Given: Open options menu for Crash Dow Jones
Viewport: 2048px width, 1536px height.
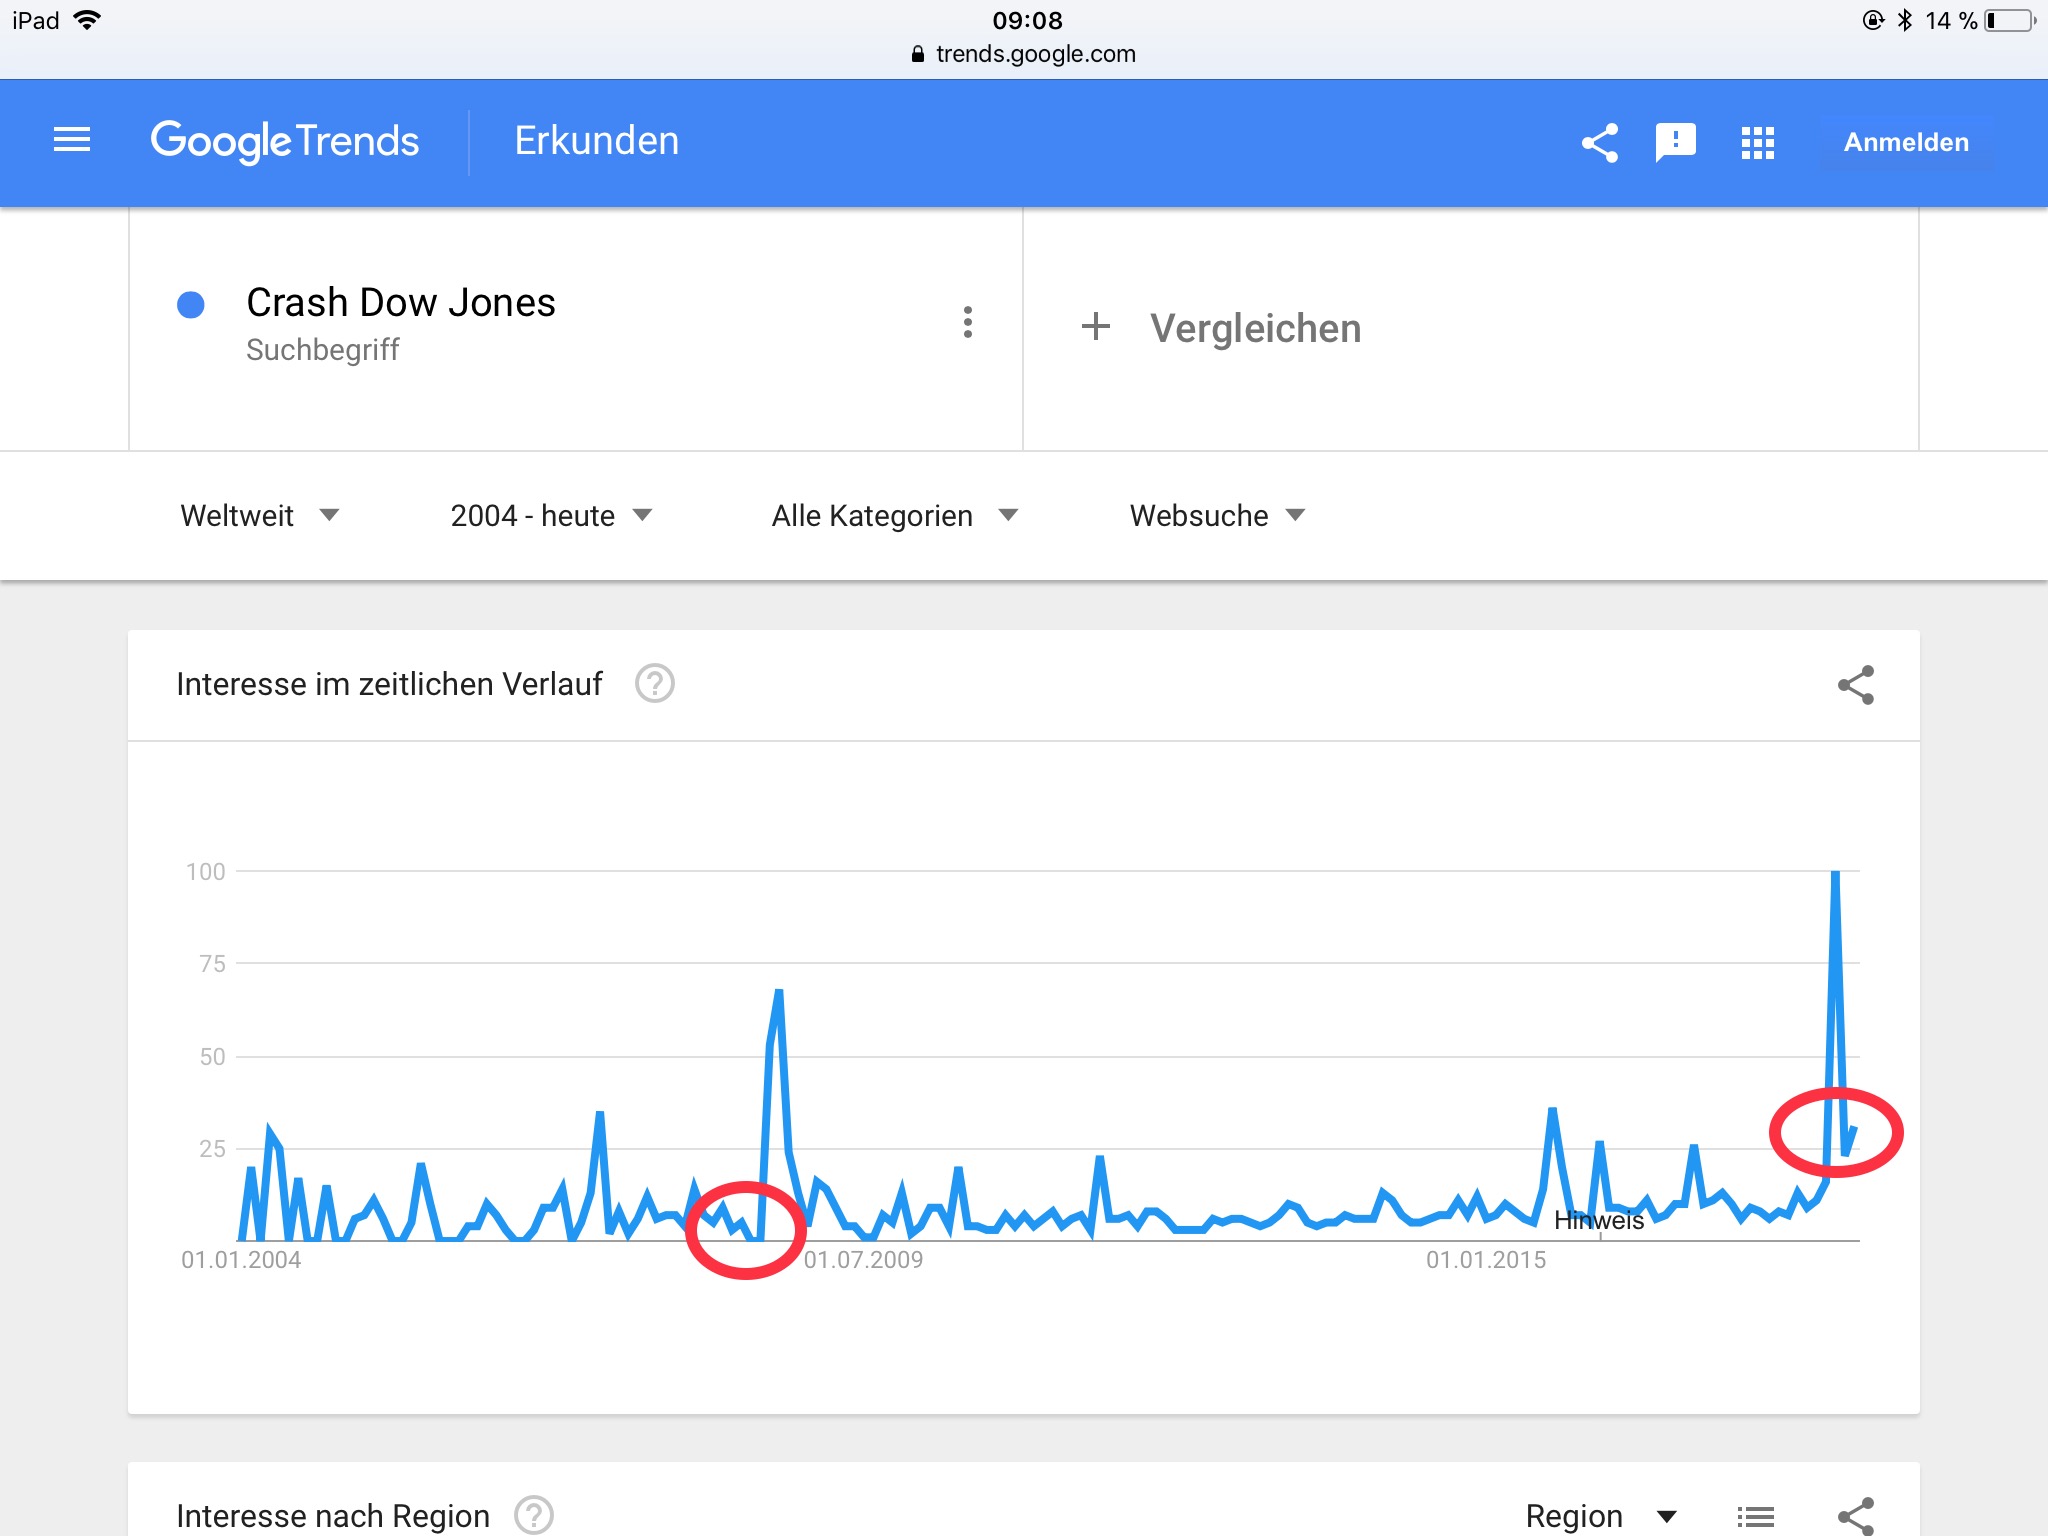Looking at the screenshot, I should (x=967, y=322).
